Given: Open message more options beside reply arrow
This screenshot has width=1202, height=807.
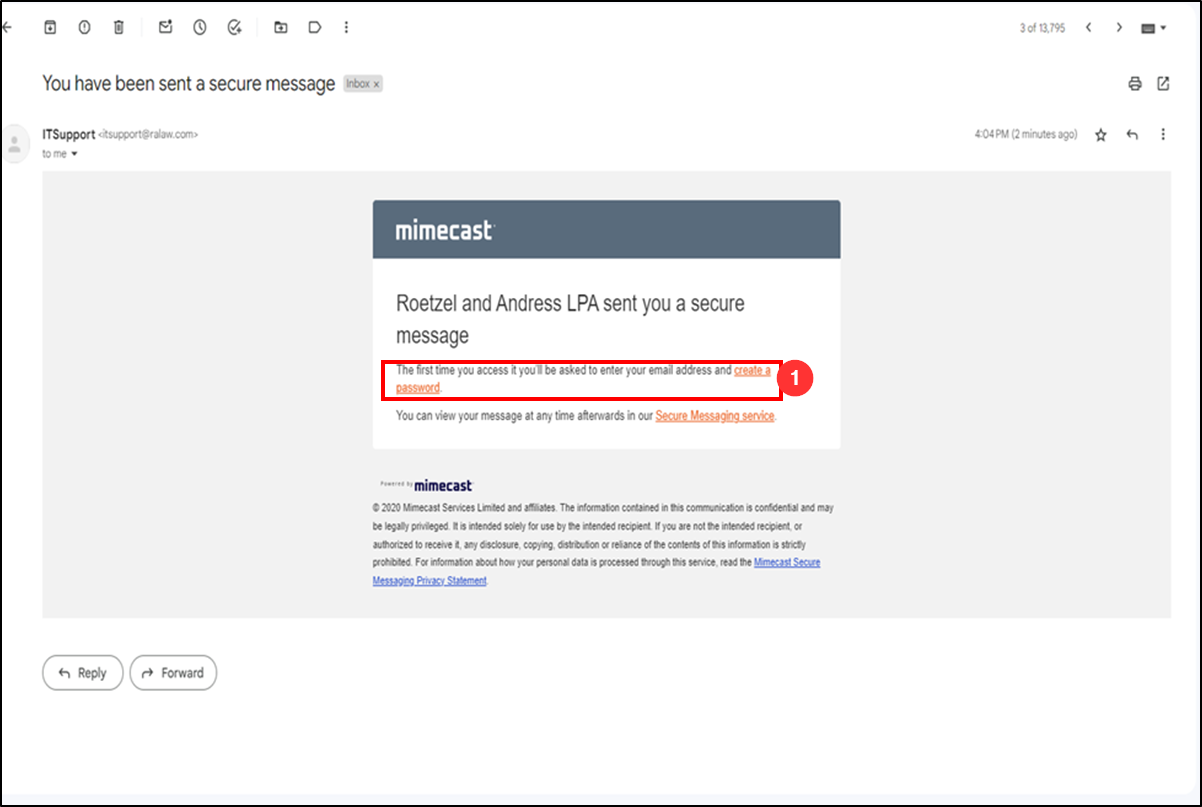Looking at the screenshot, I should [1162, 135].
